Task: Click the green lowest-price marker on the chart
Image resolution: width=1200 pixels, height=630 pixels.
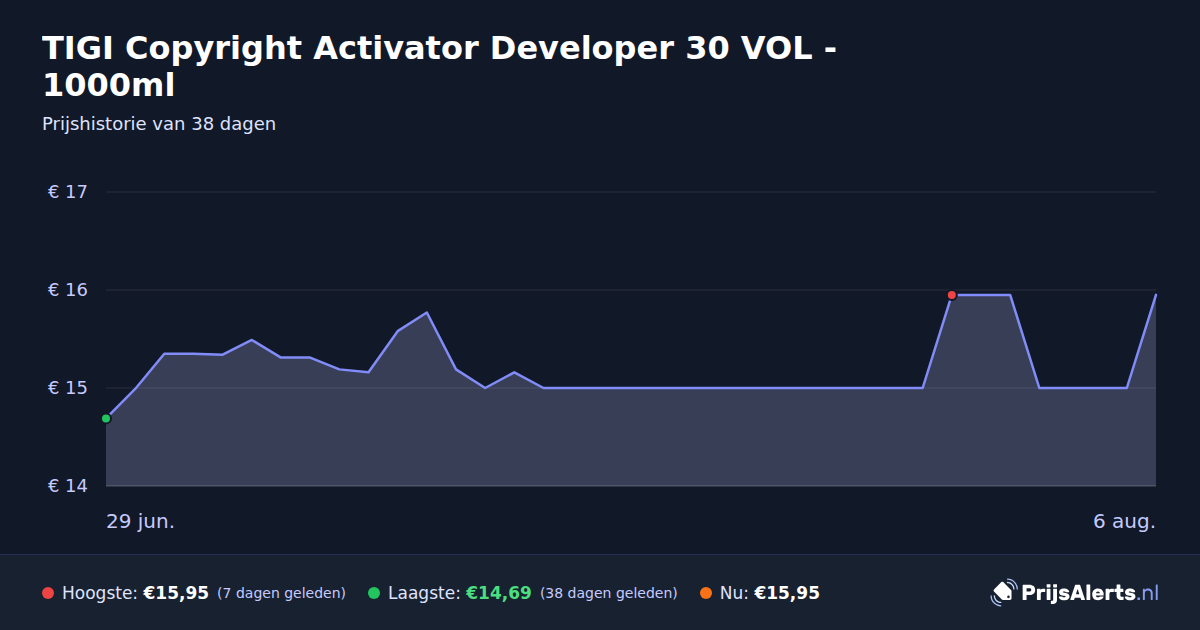Action: [x=106, y=418]
